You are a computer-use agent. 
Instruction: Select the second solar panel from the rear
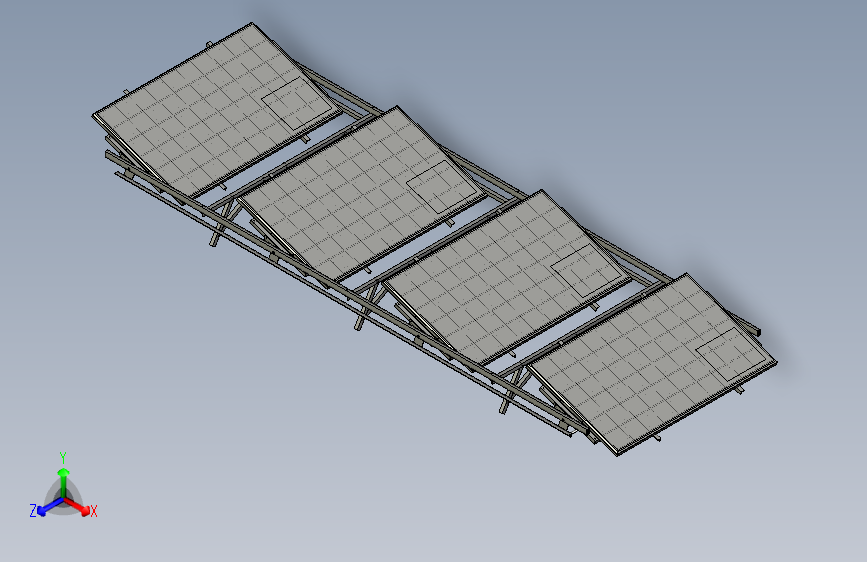362,194
